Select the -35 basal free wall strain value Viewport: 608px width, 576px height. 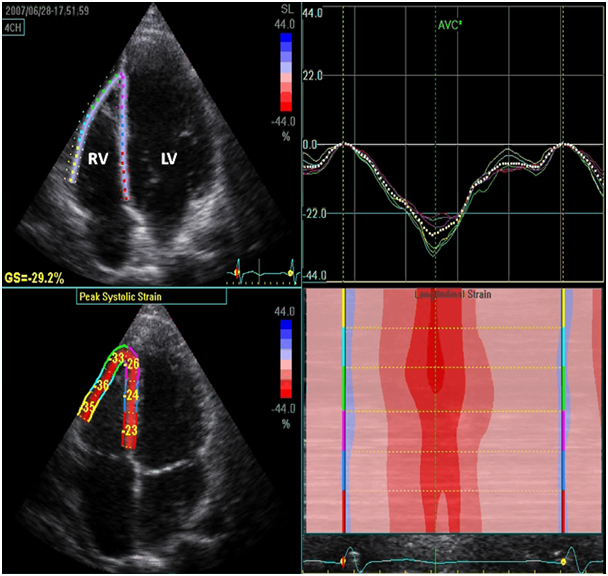click(x=88, y=408)
